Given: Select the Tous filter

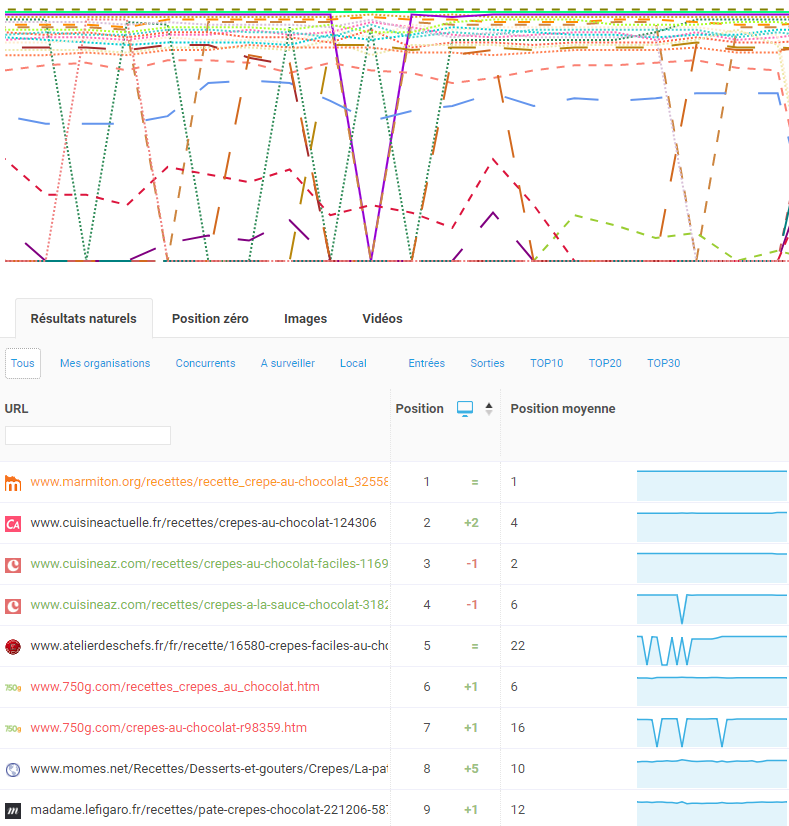Looking at the screenshot, I should click(x=23, y=363).
